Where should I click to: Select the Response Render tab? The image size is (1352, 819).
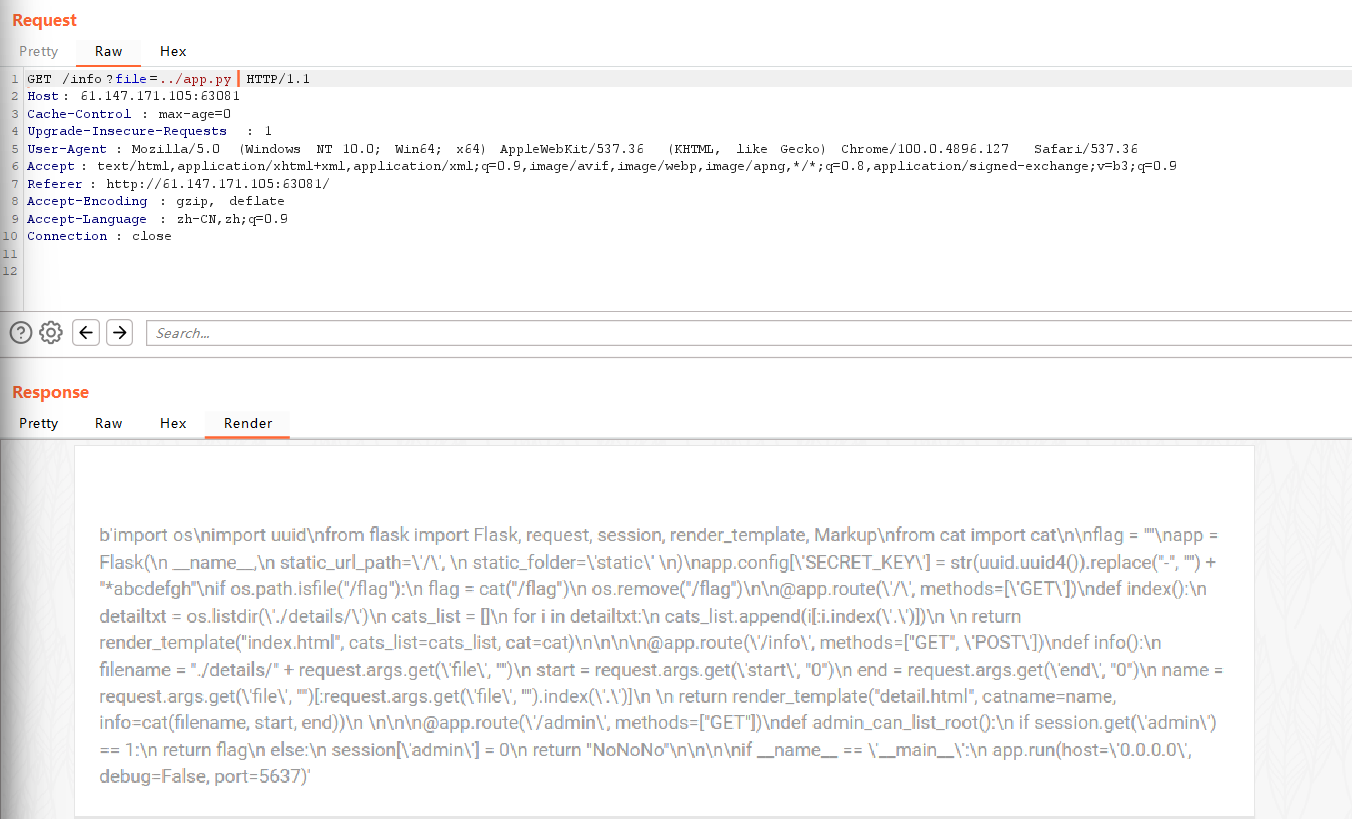pyautogui.click(x=248, y=423)
